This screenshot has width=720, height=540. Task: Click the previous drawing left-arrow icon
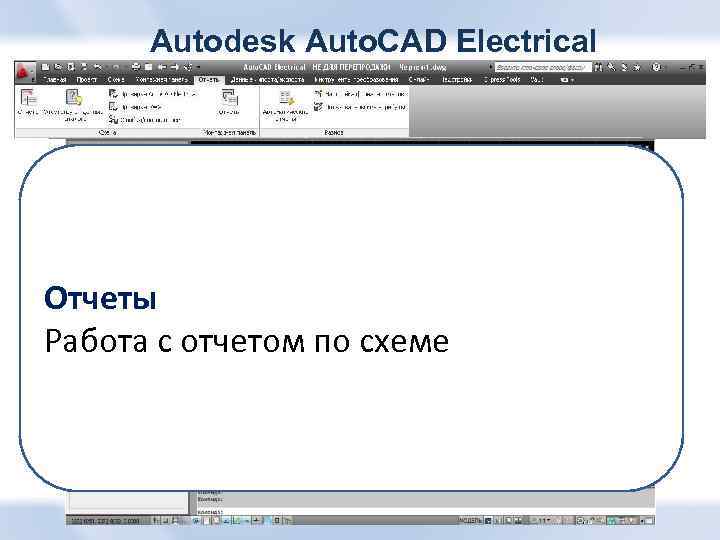pos(162,67)
